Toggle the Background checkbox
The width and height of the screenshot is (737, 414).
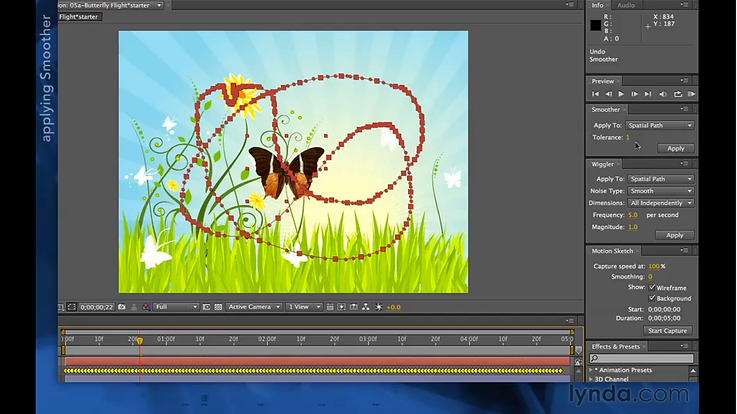(x=652, y=298)
